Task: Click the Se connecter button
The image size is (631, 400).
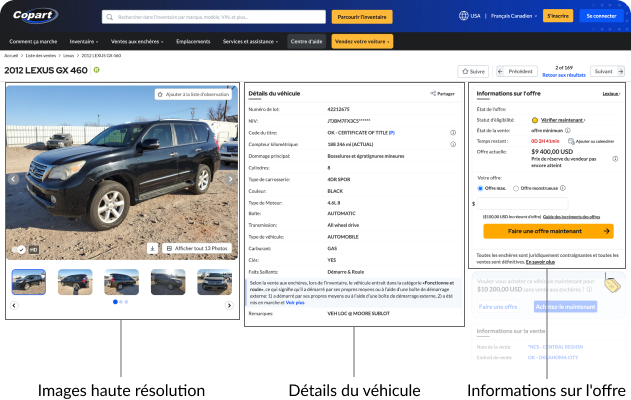Action: pos(601,16)
